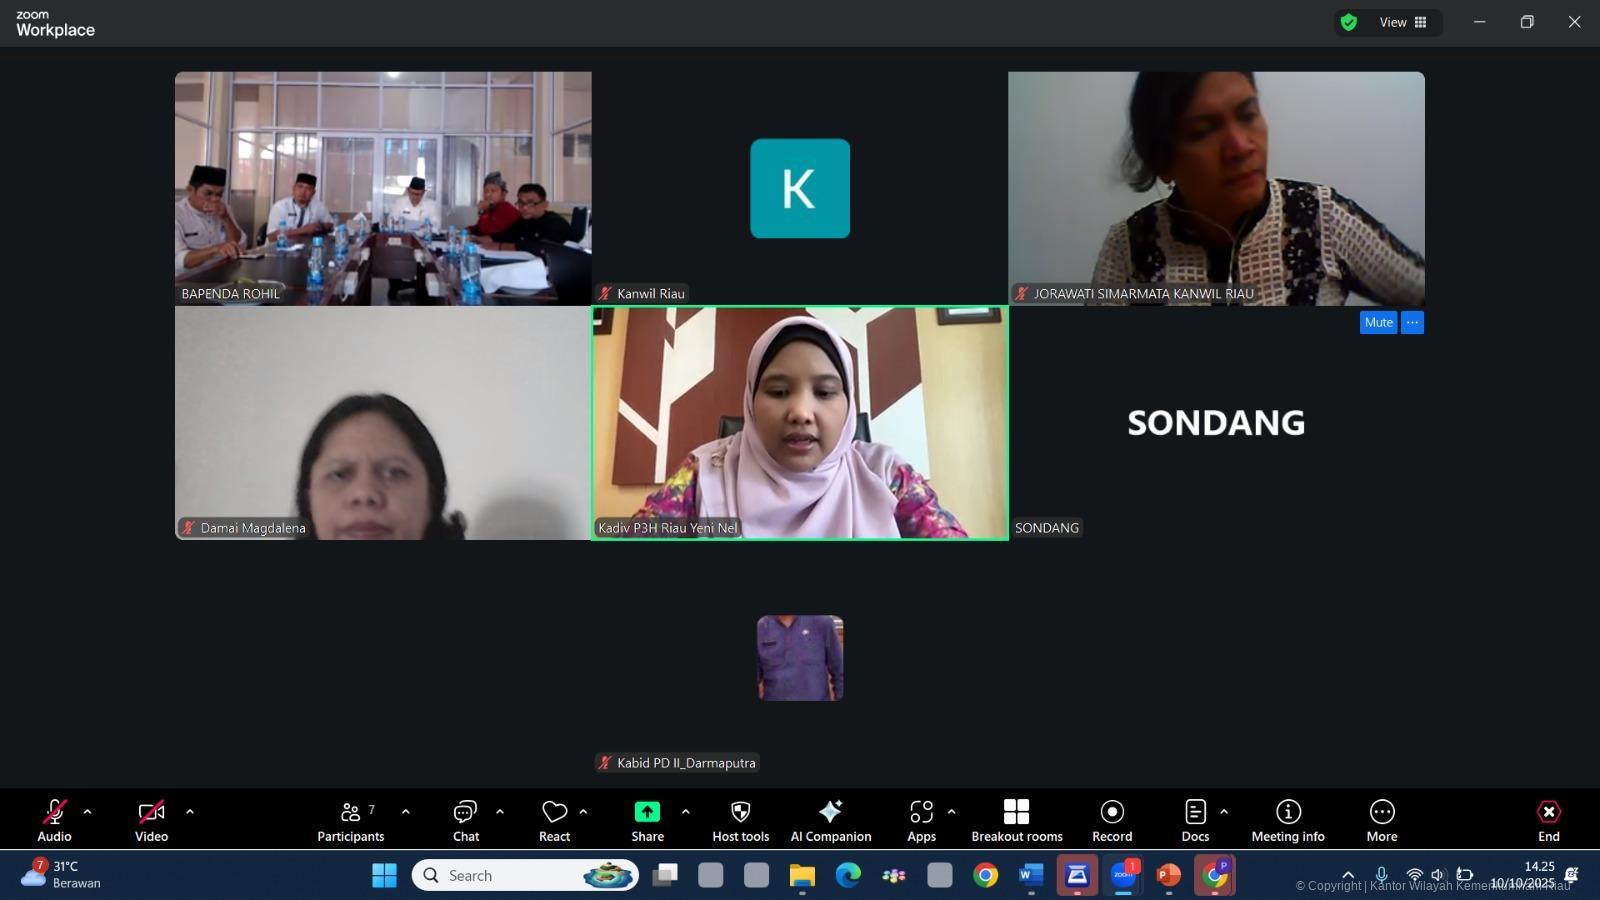Turn on camera via Video button
The image size is (1600, 900).
(x=151, y=820)
